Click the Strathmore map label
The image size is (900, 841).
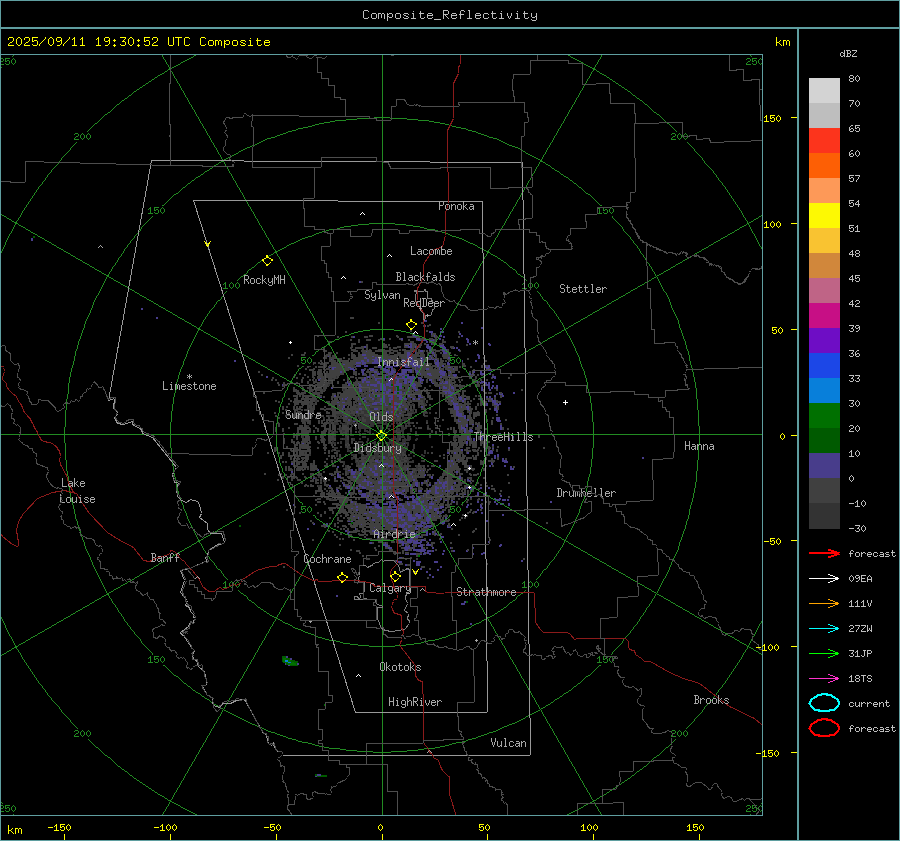pyautogui.click(x=486, y=592)
